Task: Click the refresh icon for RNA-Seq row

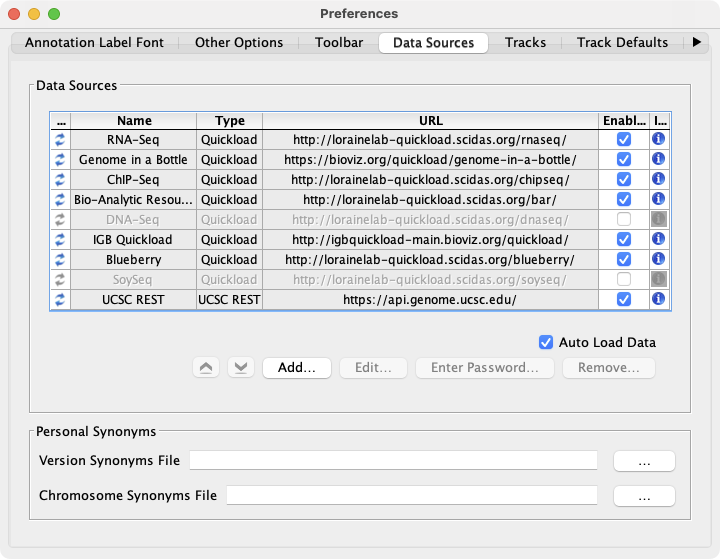Action: click(x=59, y=140)
